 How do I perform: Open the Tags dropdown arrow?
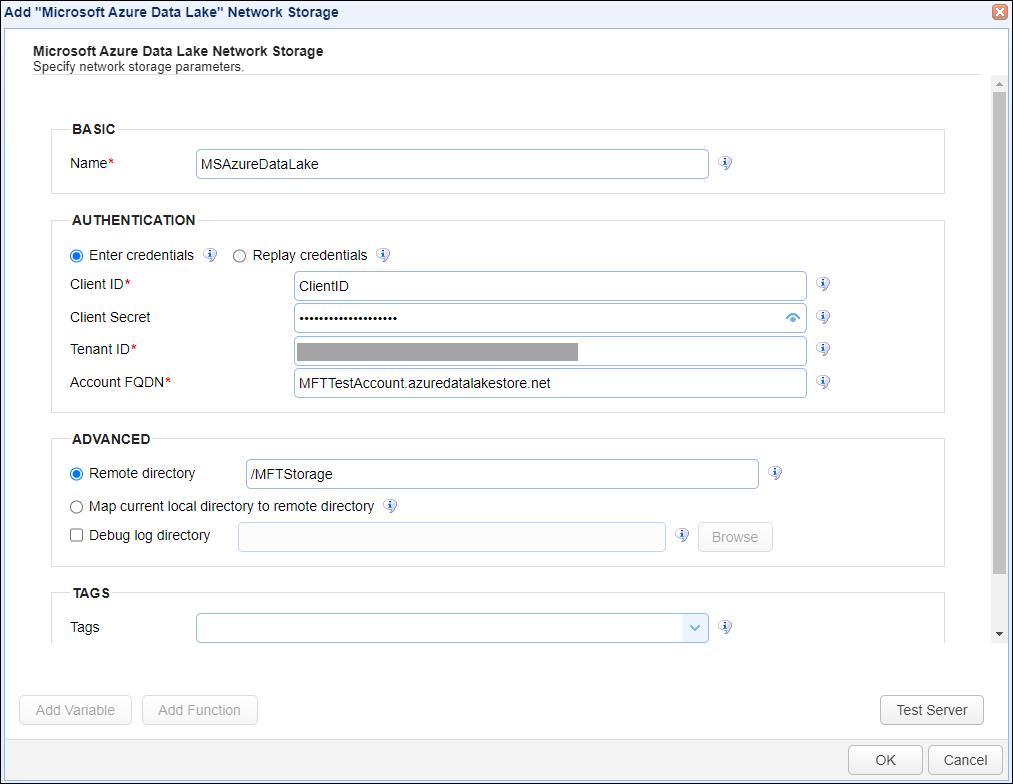point(694,628)
